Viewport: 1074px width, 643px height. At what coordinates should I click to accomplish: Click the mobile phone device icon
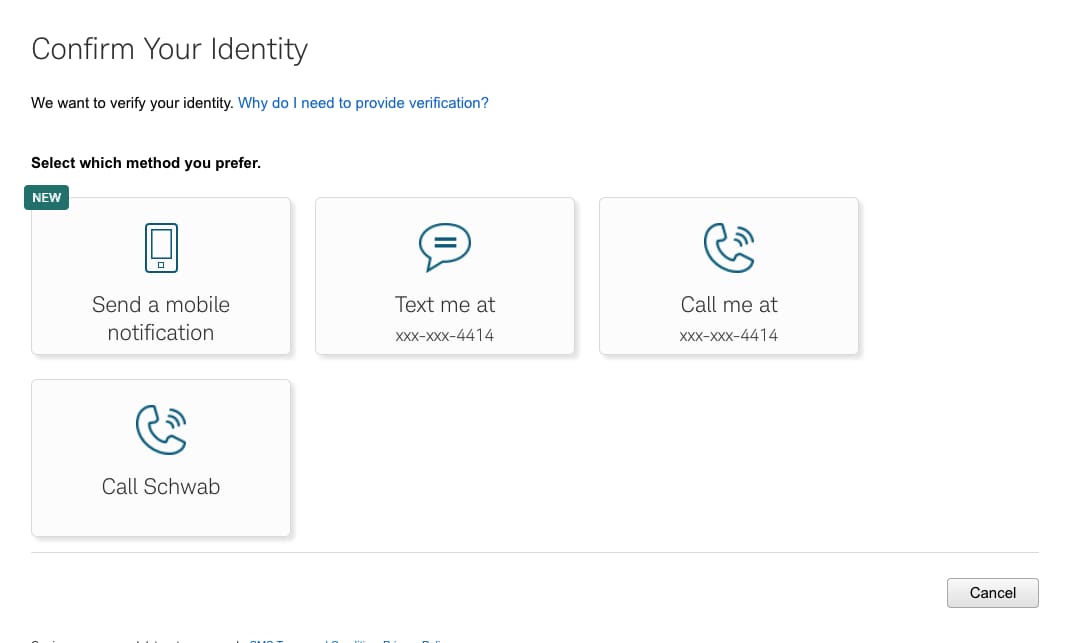pos(161,248)
